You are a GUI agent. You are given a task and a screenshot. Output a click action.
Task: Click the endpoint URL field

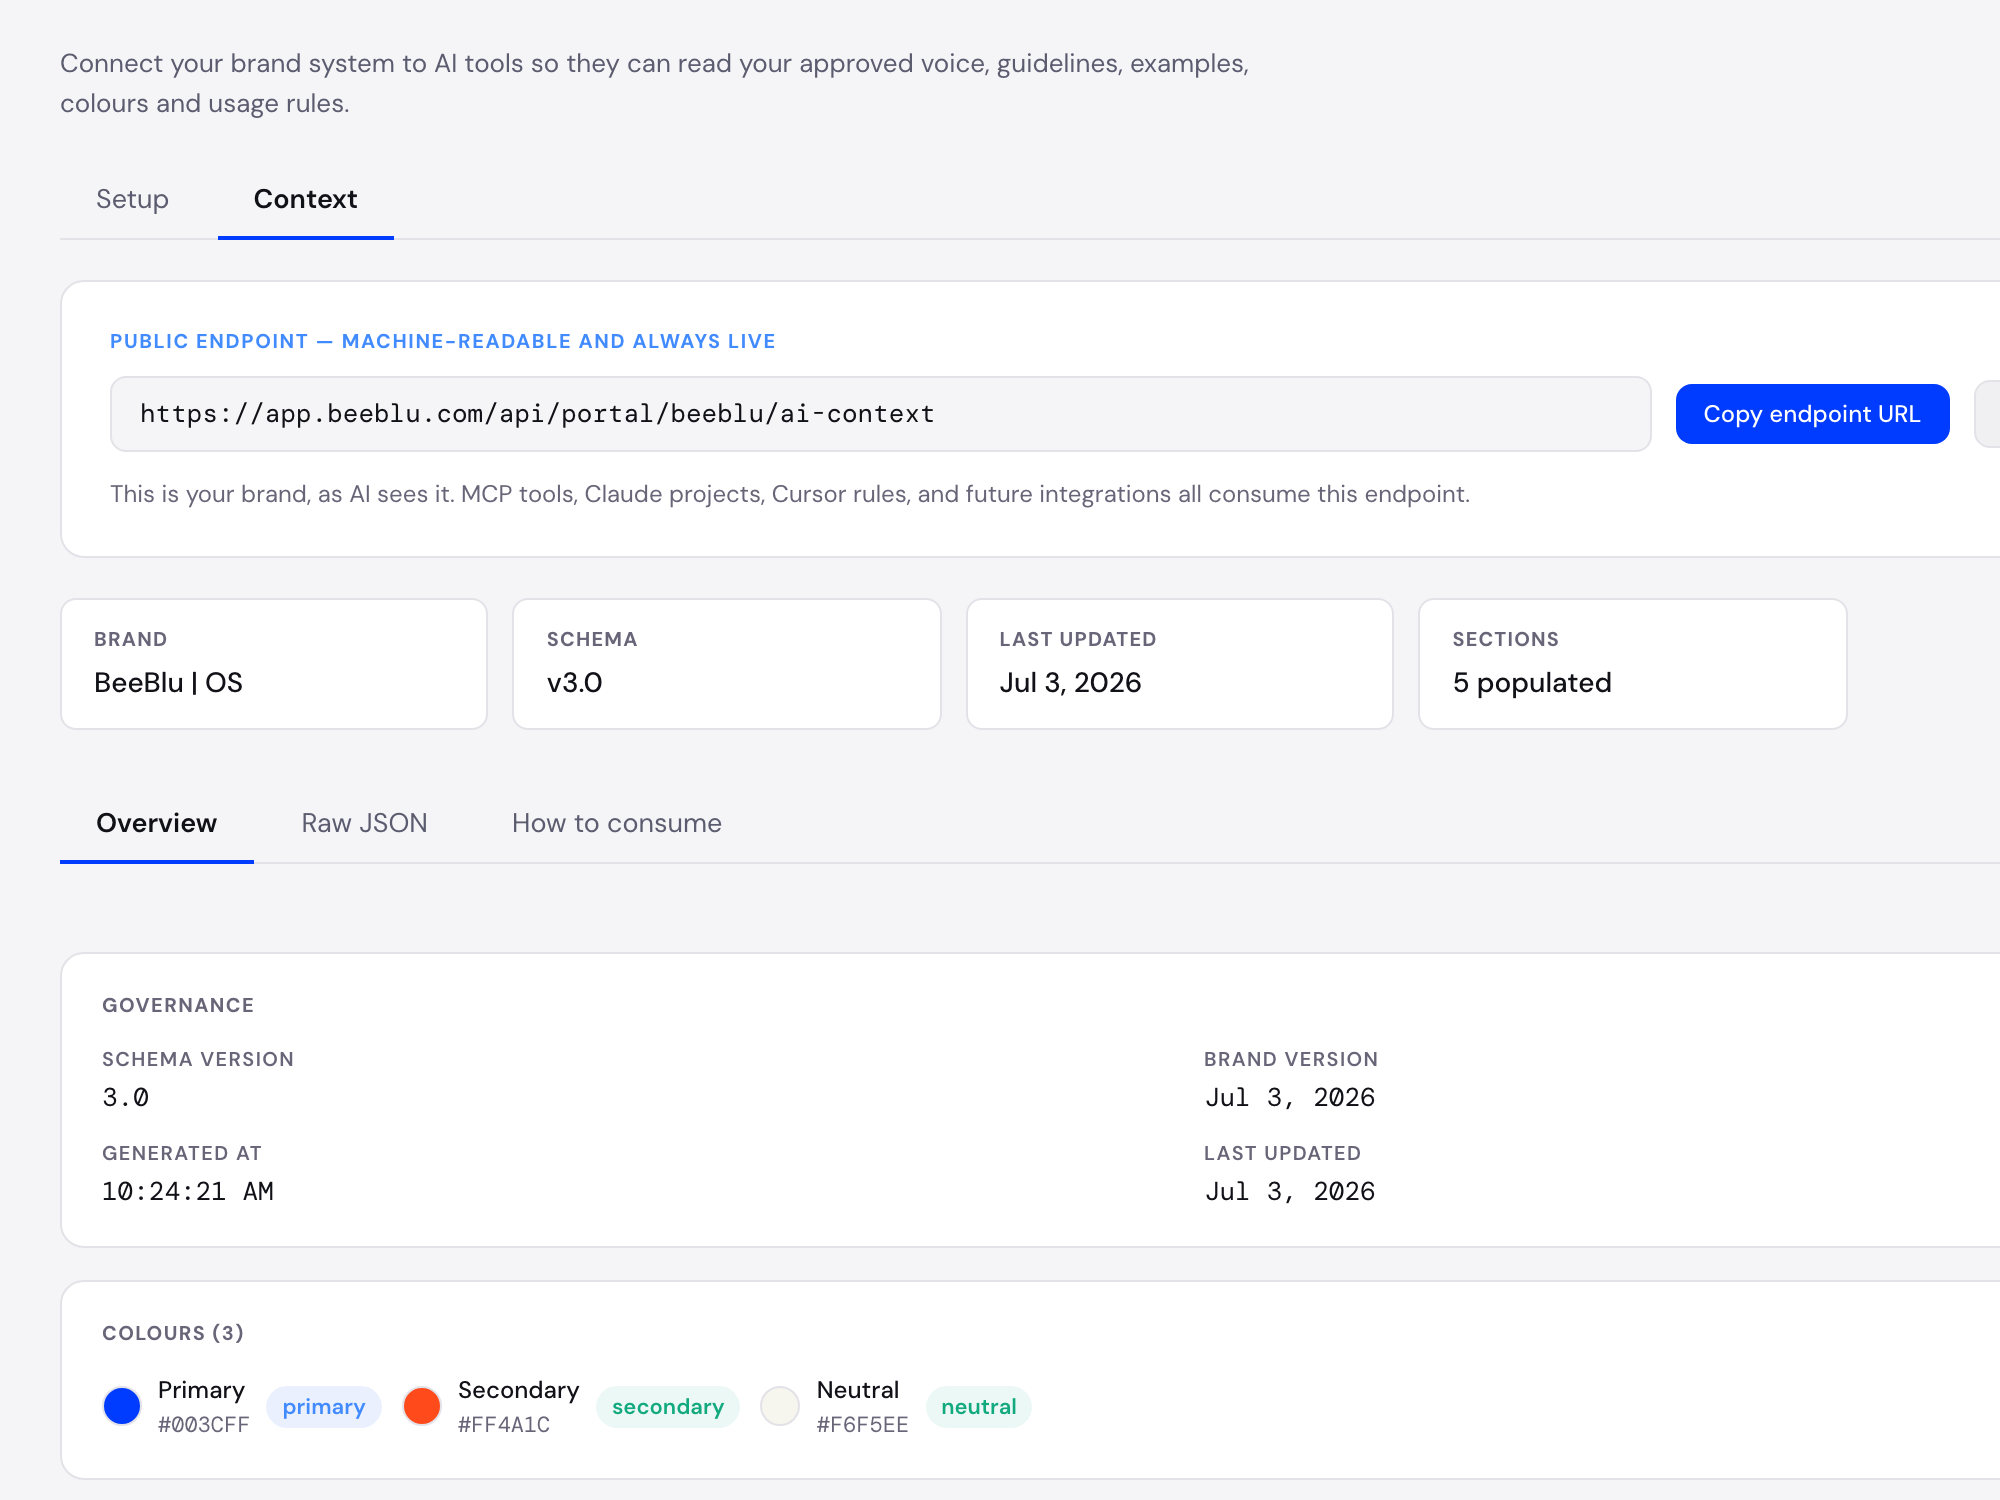point(880,414)
